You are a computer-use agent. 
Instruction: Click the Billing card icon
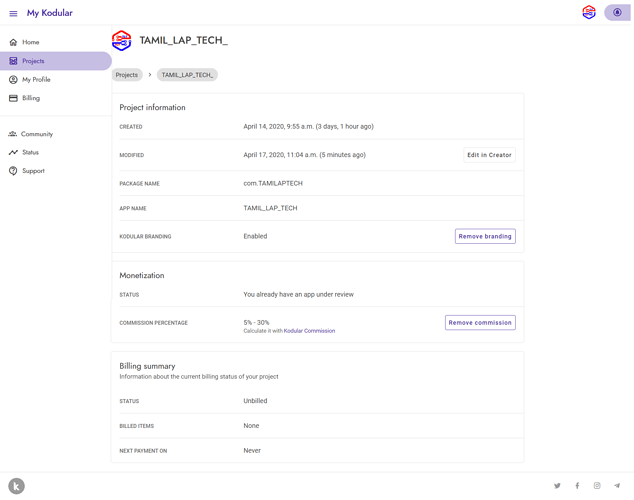point(13,98)
